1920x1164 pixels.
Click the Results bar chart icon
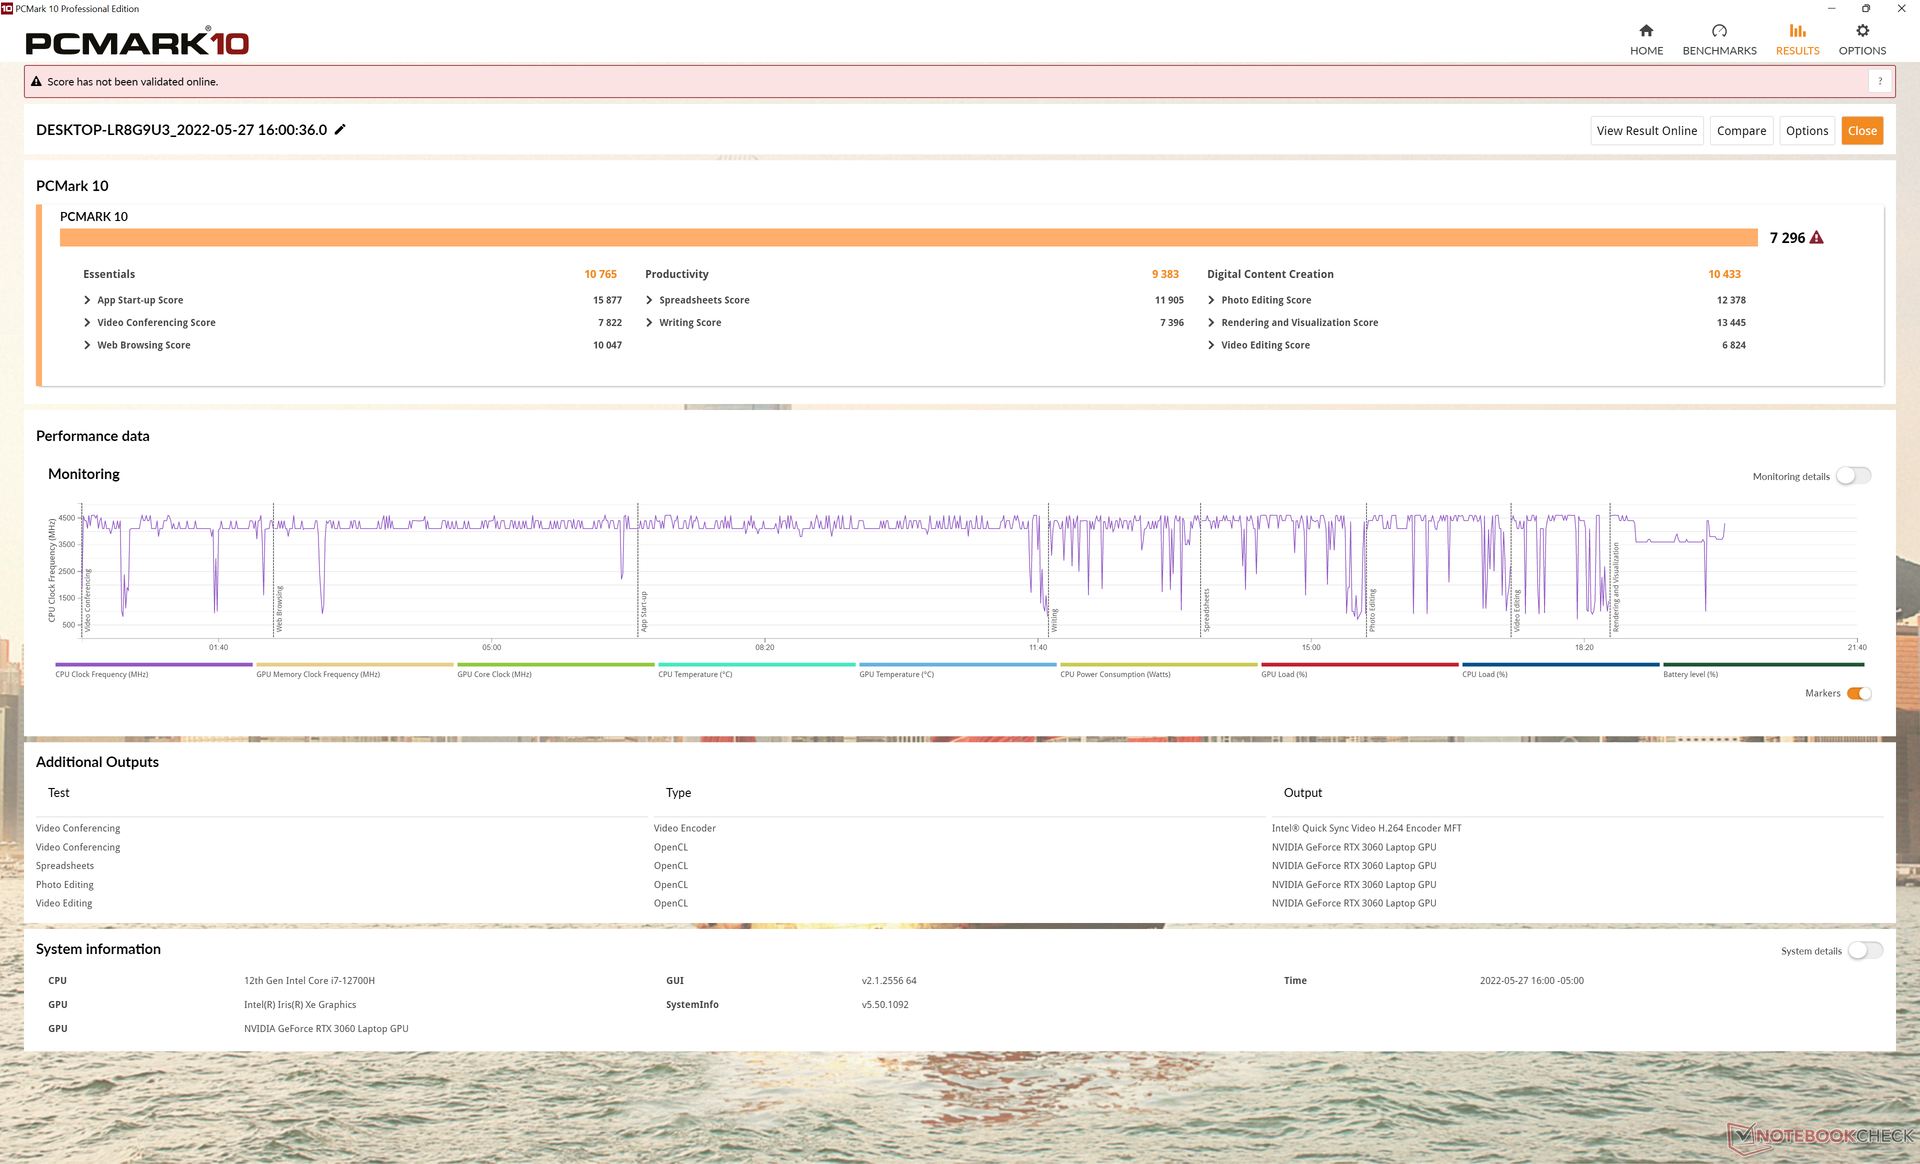(x=1797, y=31)
